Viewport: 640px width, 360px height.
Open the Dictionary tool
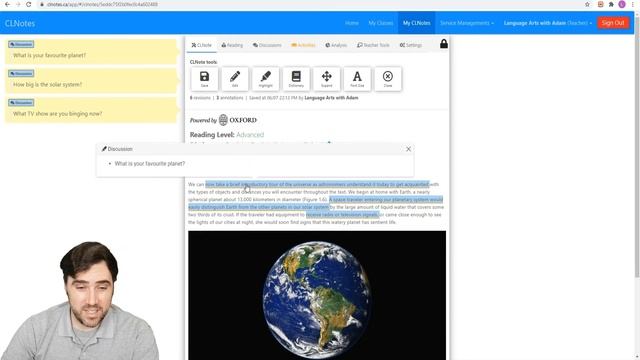(296, 78)
